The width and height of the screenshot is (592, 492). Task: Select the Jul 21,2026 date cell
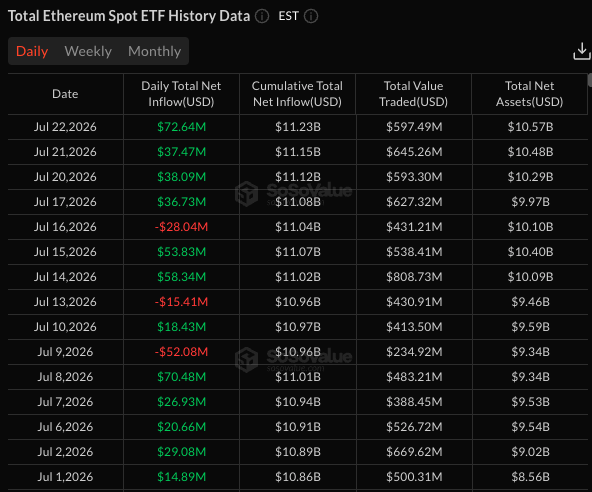(65, 152)
